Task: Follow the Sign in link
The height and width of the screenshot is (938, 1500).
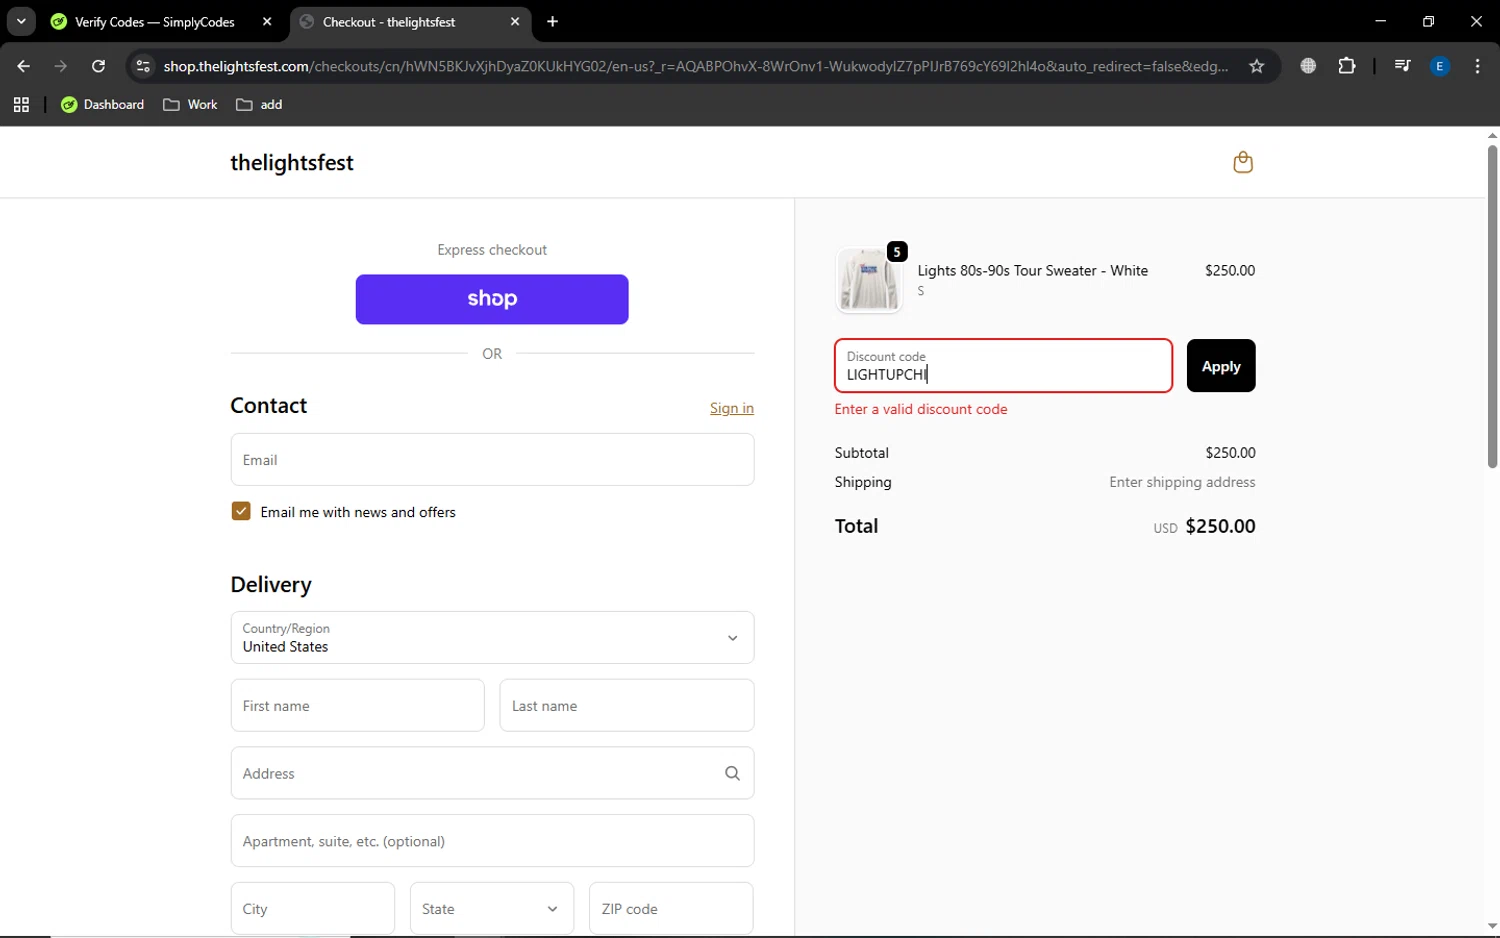Action: 731,408
